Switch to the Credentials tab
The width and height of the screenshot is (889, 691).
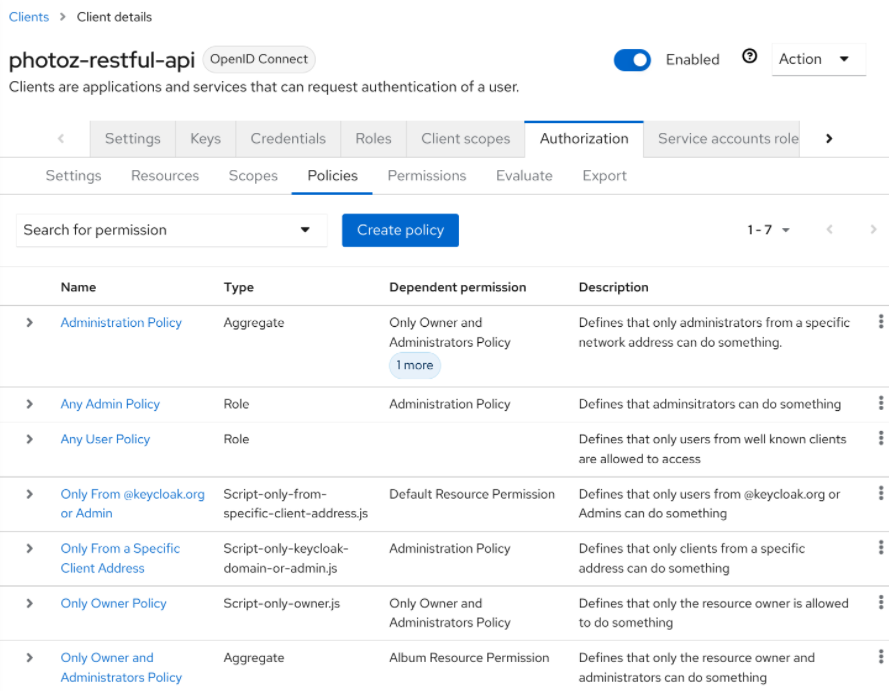[288, 139]
